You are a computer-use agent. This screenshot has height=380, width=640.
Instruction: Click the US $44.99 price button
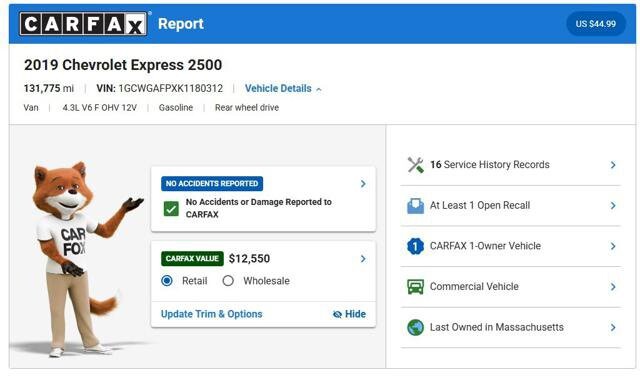[596, 24]
